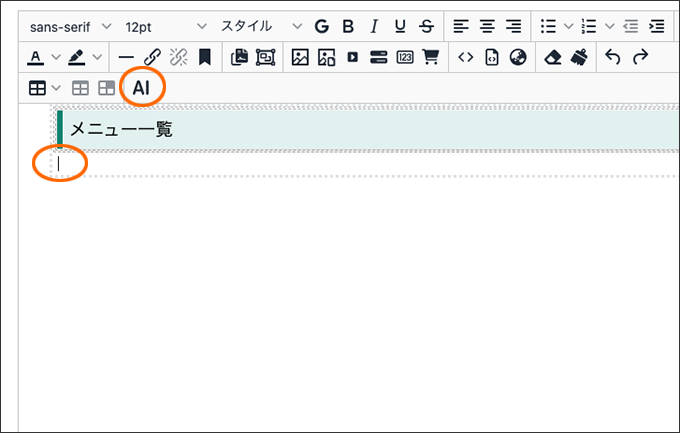Open the sans-serif font family dropdown

[x=70, y=27]
